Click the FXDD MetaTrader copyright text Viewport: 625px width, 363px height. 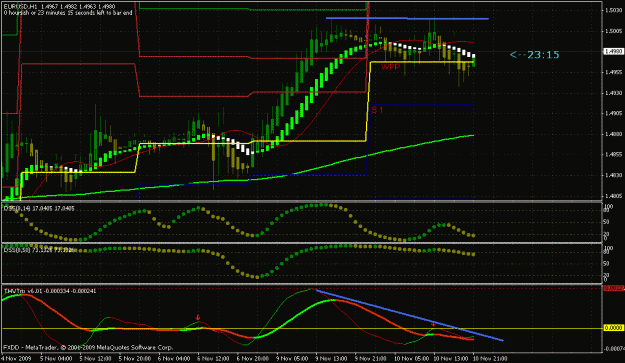tap(88, 347)
